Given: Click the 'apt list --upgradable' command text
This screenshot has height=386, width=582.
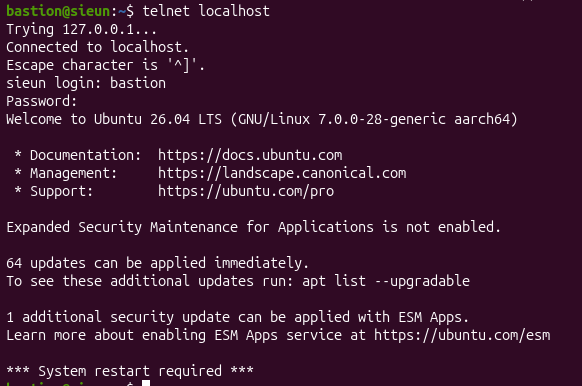Looking at the screenshot, I should [x=386, y=281].
